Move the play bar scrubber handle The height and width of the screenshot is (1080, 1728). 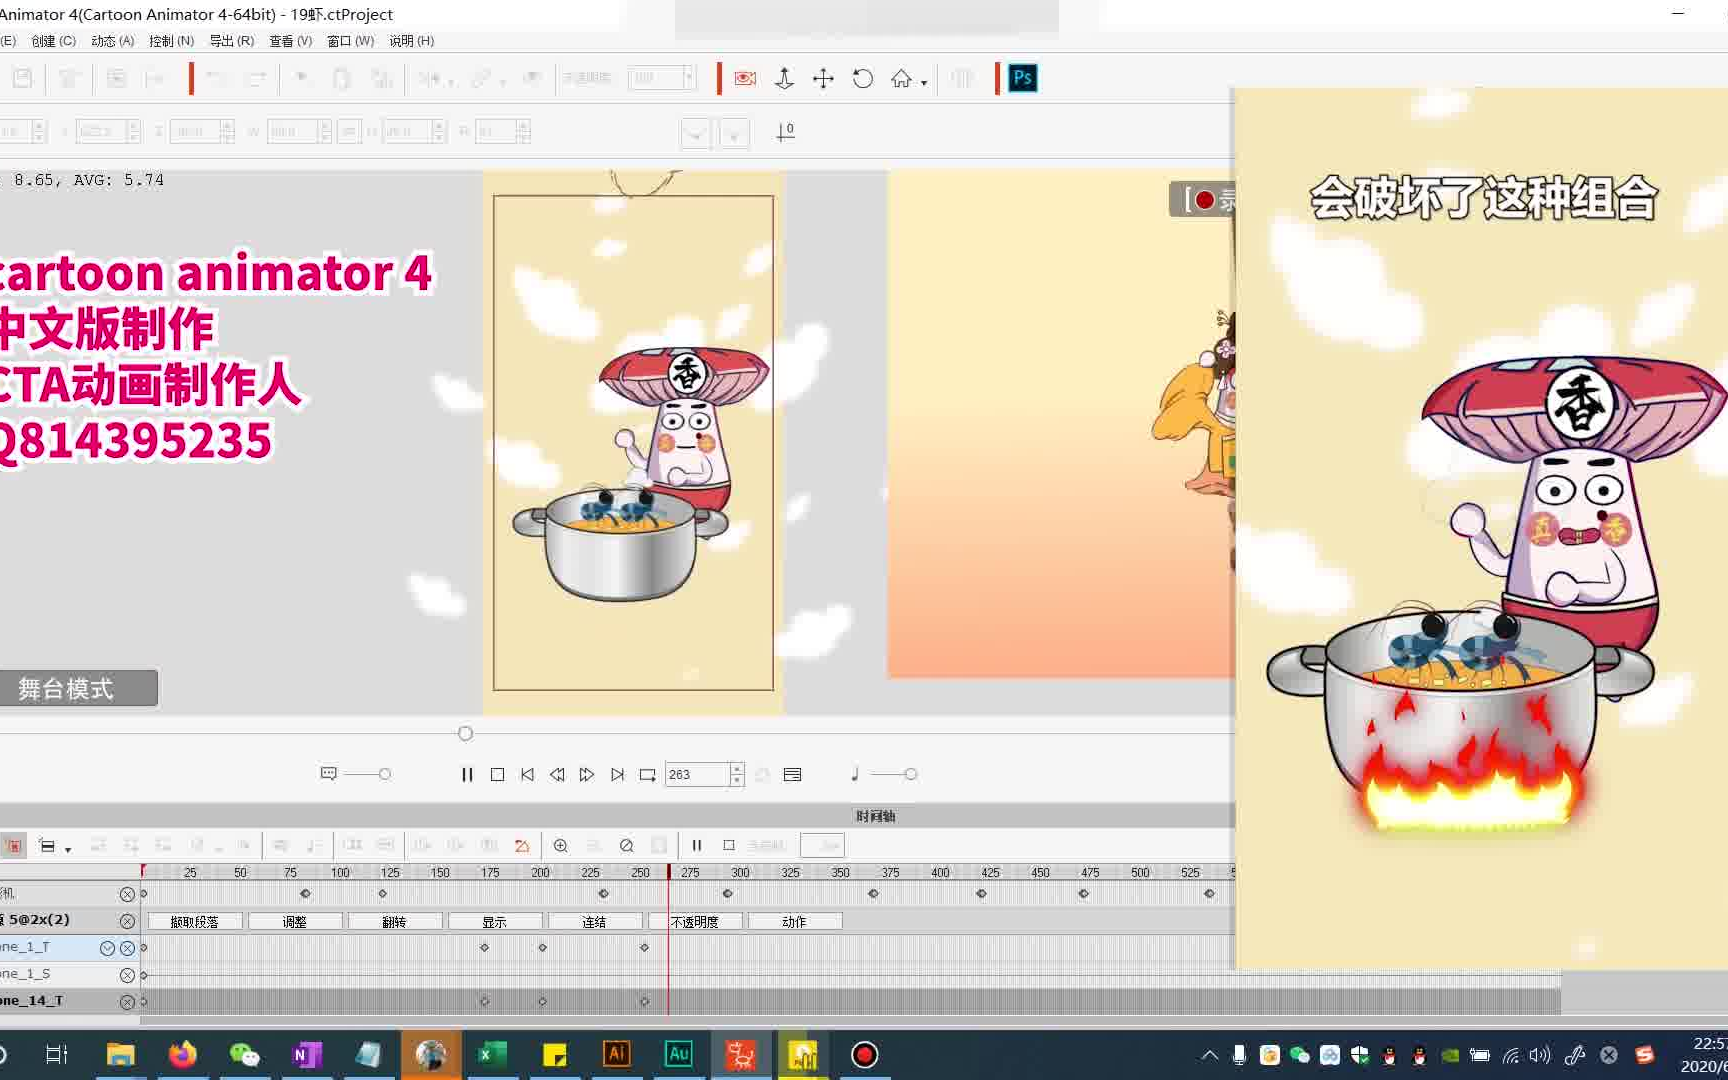(465, 733)
